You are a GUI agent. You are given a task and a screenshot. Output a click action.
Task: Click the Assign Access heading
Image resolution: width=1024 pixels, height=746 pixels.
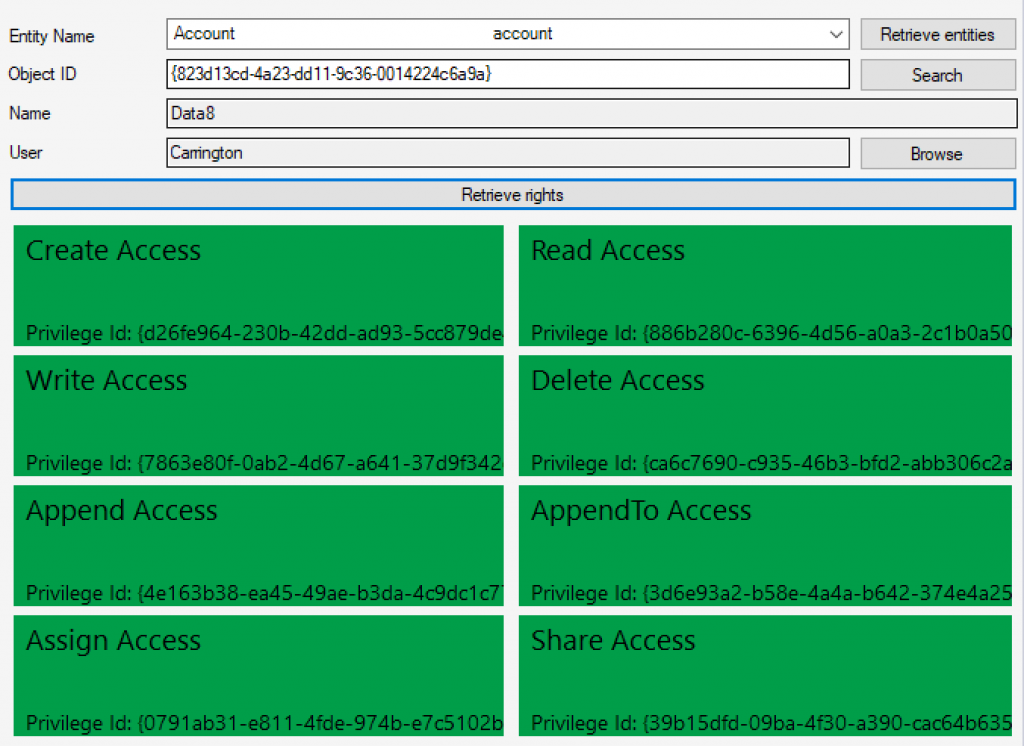[x=113, y=641]
